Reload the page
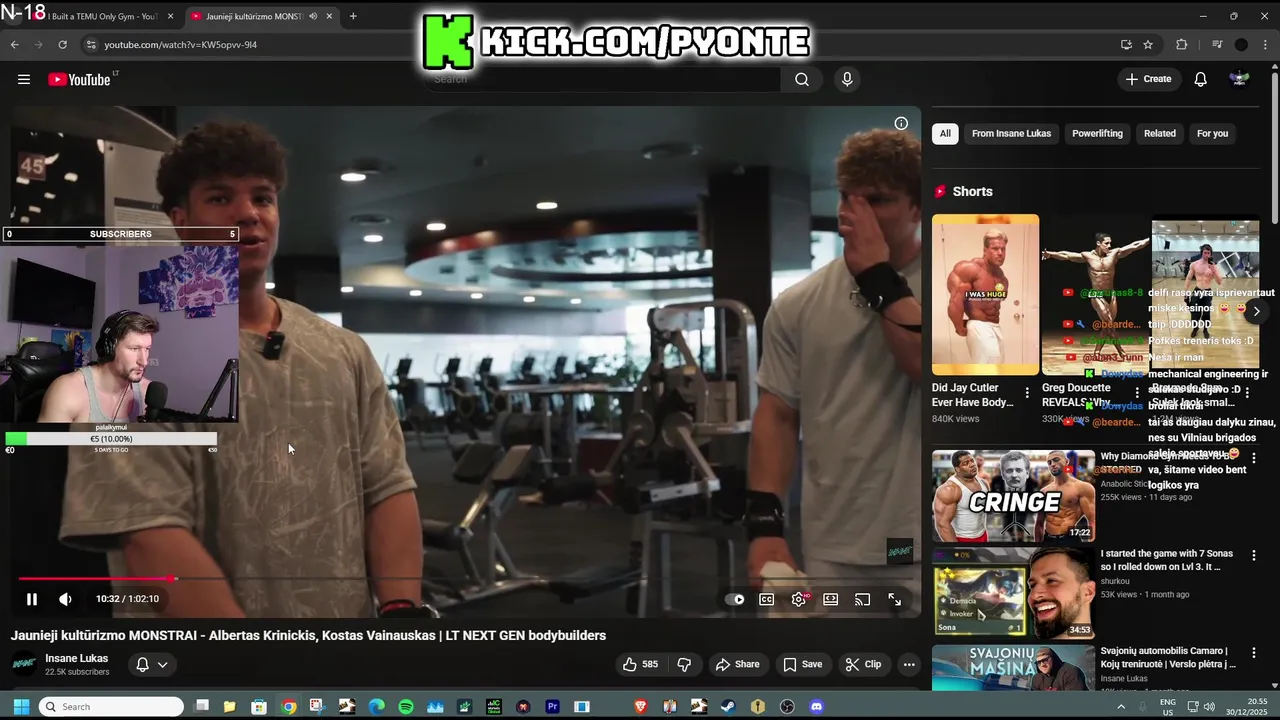The width and height of the screenshot is (1280, 720). pos(62,44)
